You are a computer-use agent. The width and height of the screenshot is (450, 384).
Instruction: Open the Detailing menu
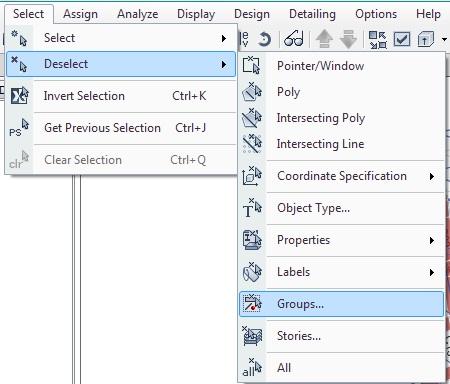[312, 14]
